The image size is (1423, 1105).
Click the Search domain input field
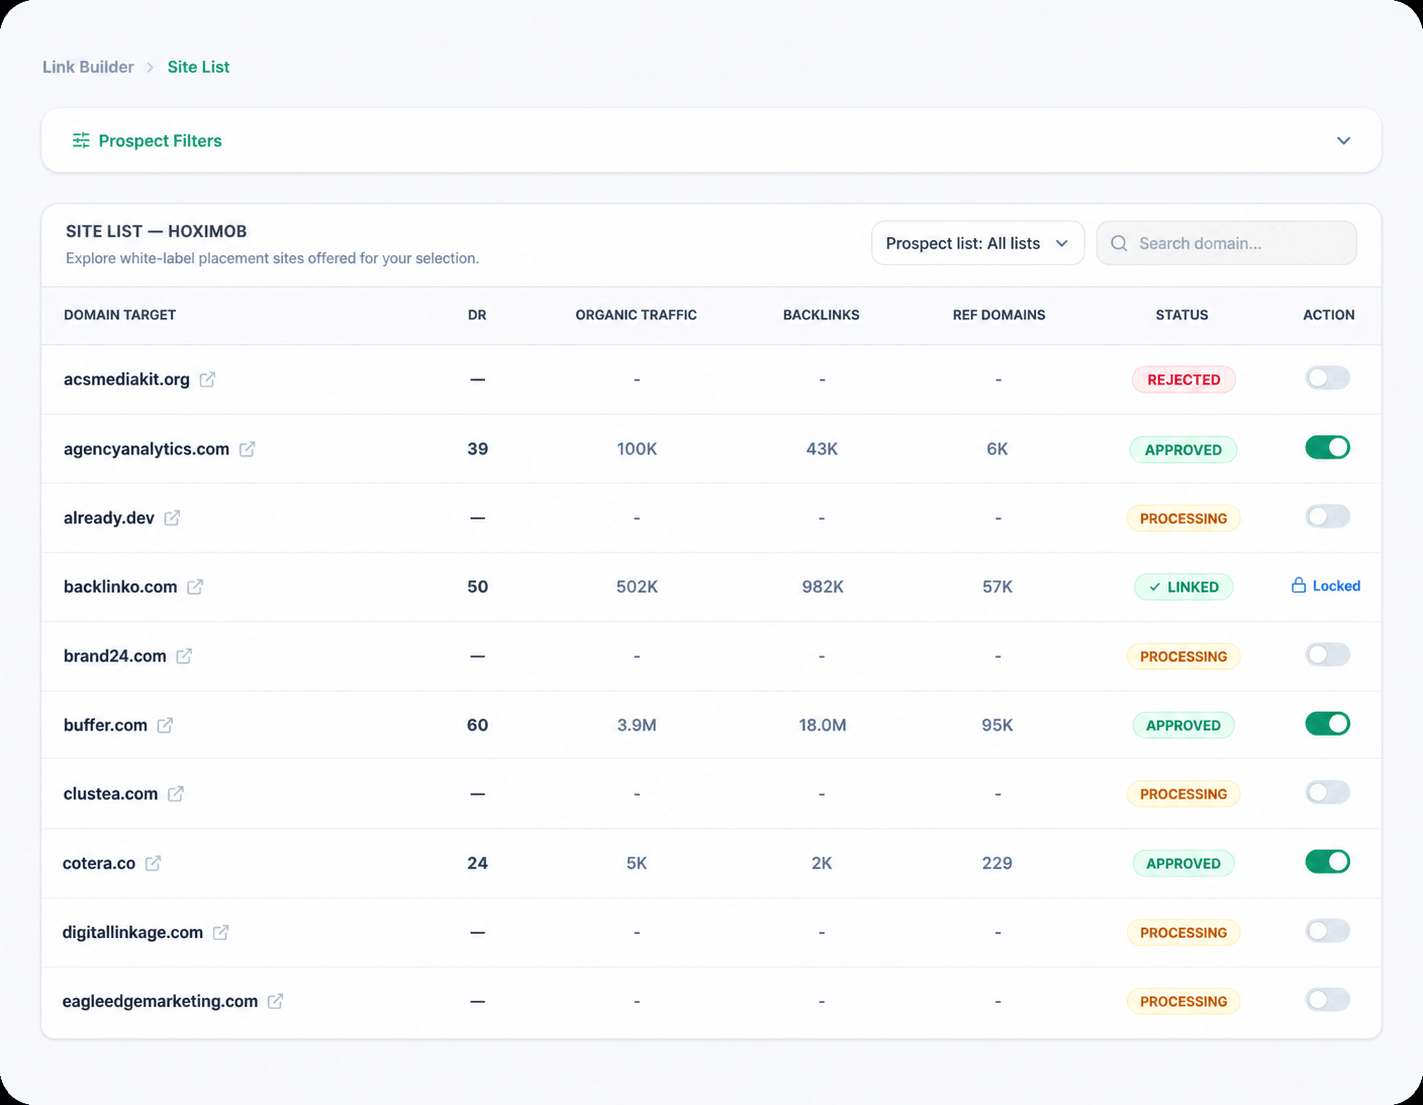point(1226,243)
